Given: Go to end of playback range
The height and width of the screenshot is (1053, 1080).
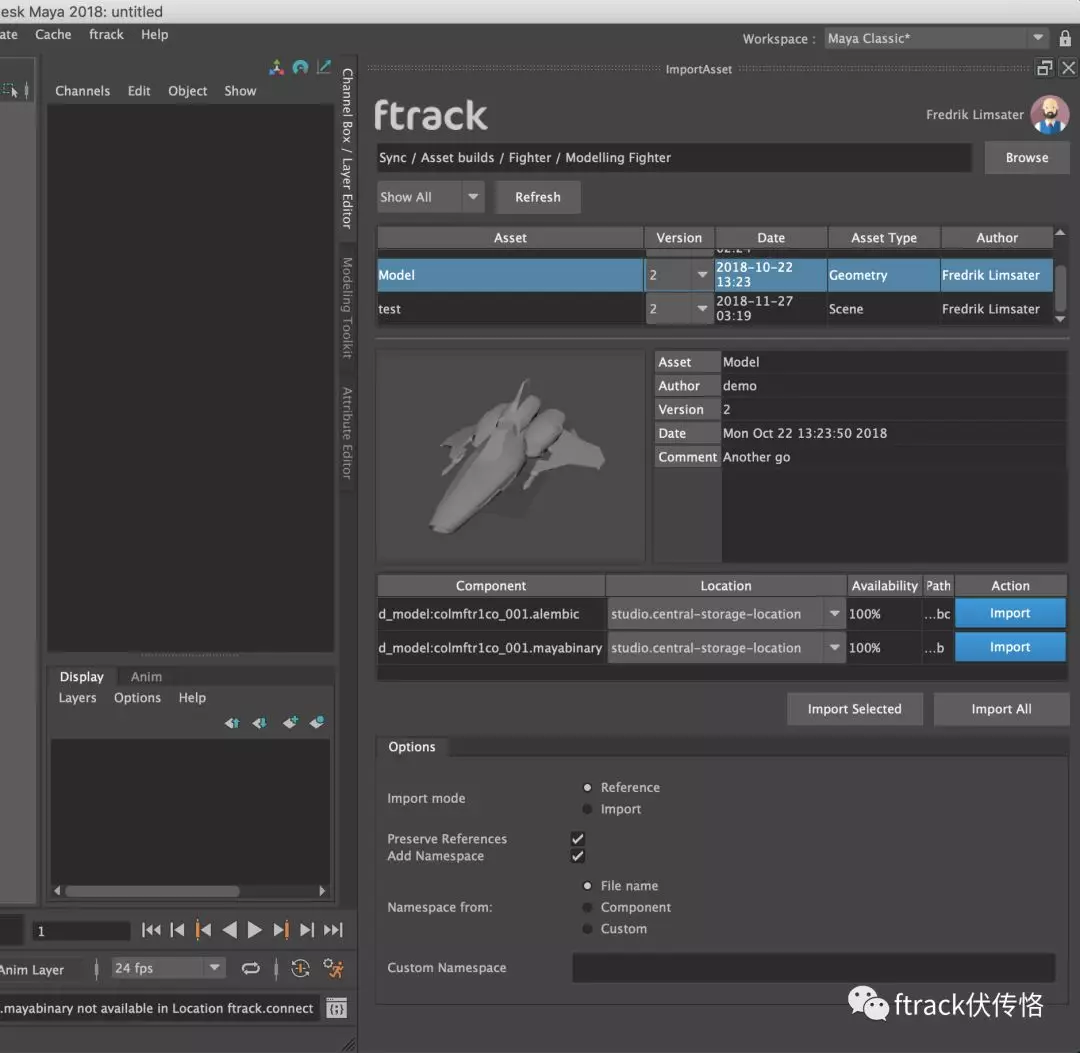Looking at the screenshot, I should (333, 930).
